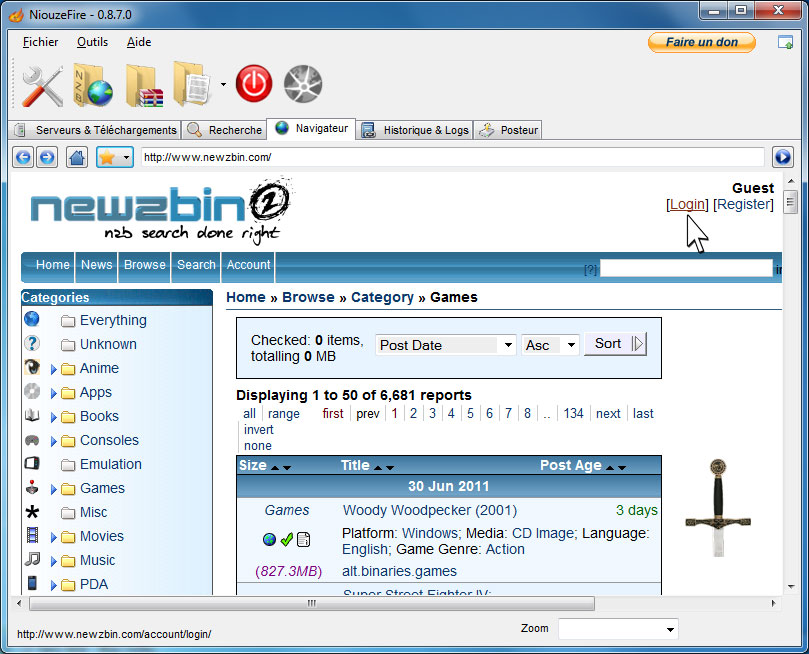Click the red power button icon
Viewport: 809px width, 654px height.
254,84
